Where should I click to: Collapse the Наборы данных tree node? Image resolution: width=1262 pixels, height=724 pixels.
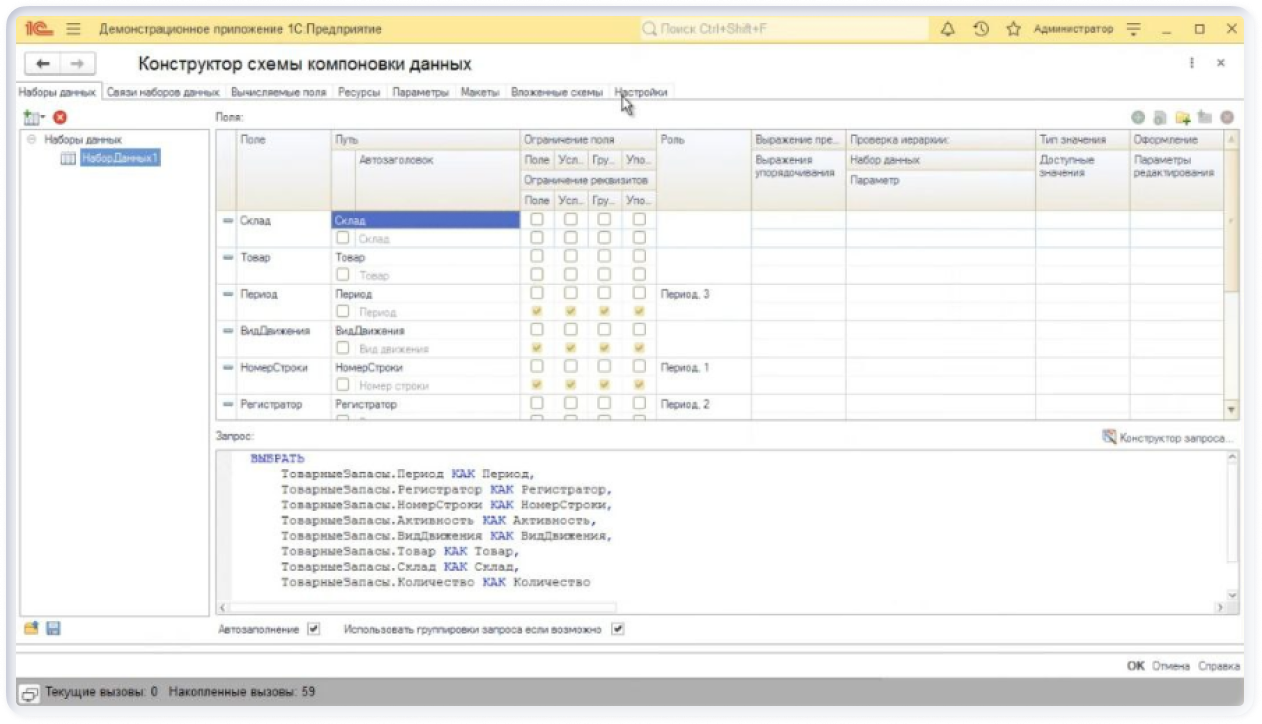[32, 140]
